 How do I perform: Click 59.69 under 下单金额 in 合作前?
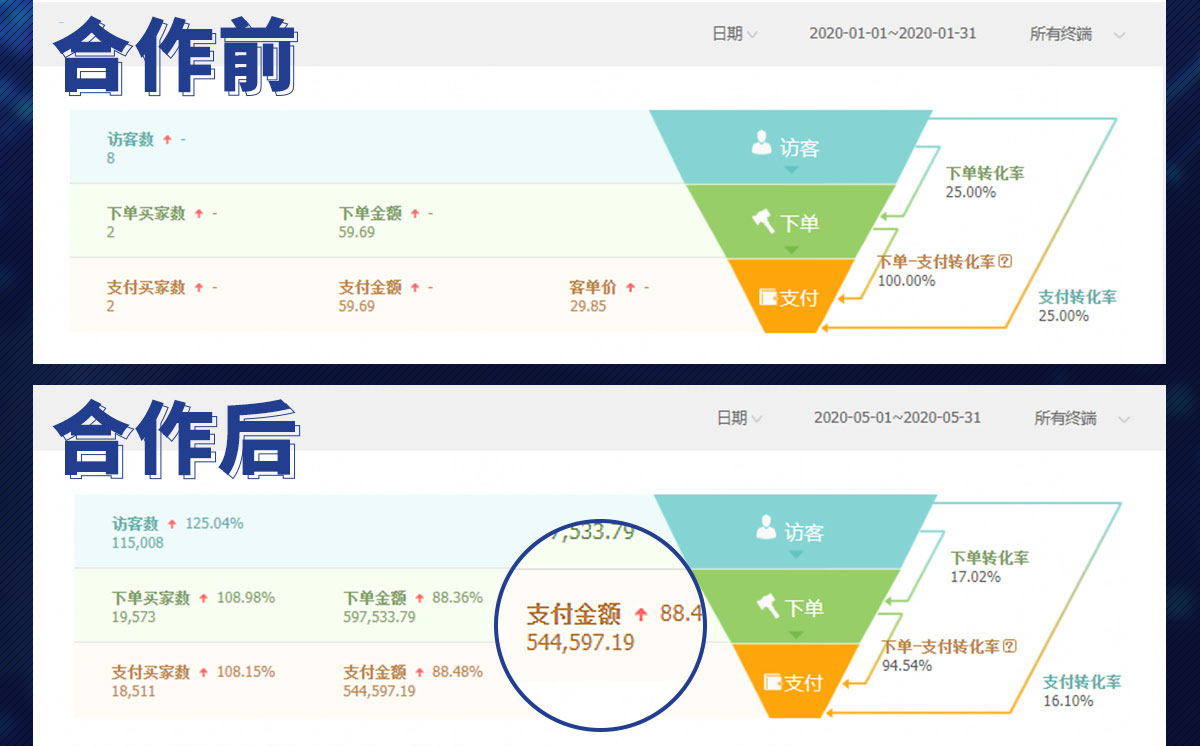click(x=357, y=232)
